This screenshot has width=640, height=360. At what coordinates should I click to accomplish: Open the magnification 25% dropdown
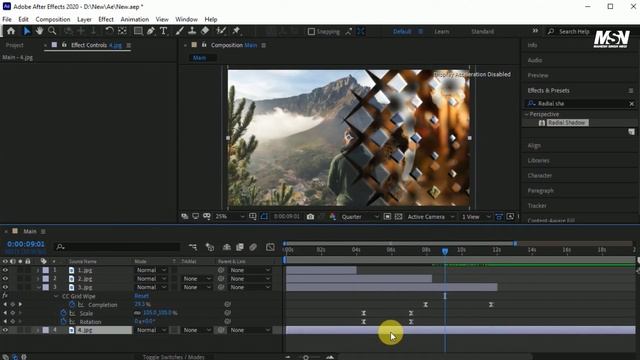tap(230, 217)
